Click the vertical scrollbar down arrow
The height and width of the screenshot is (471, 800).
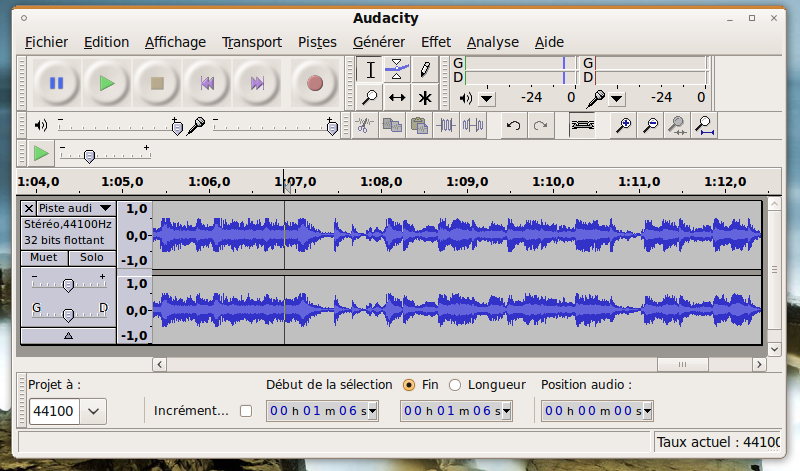(774, 350)
